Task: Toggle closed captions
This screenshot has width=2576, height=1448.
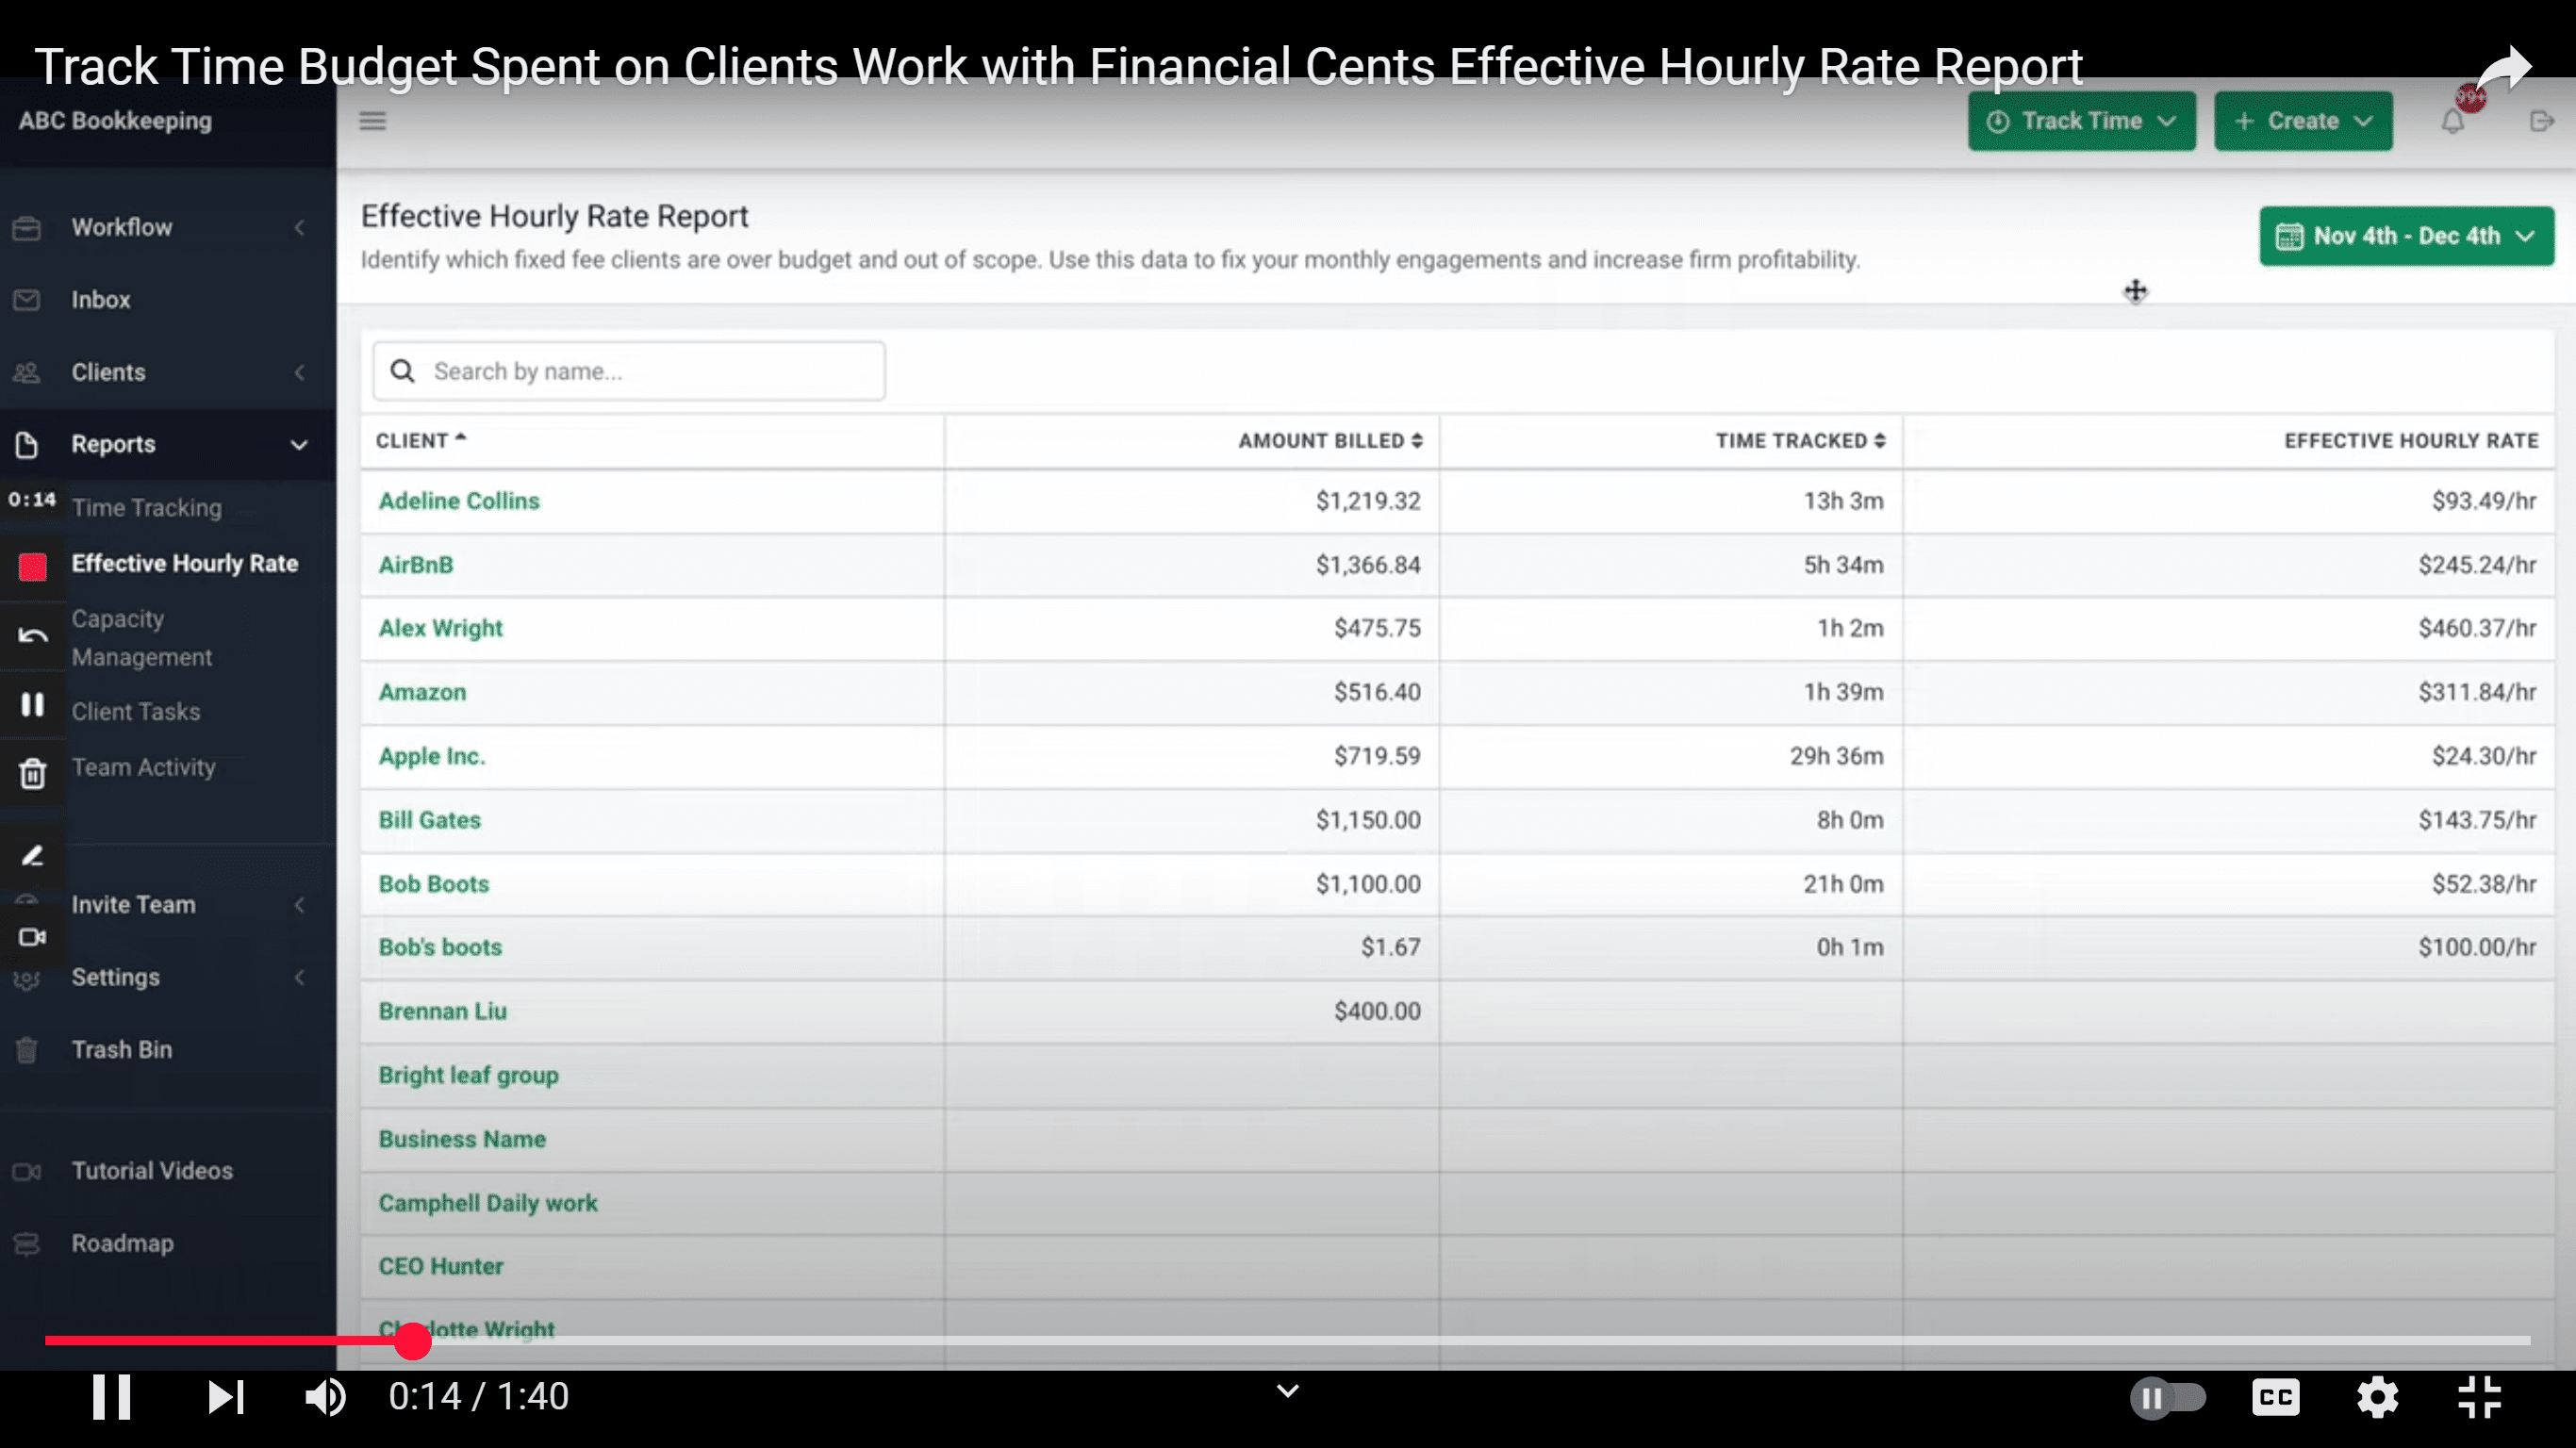Action: (x=2275, y=1397)
